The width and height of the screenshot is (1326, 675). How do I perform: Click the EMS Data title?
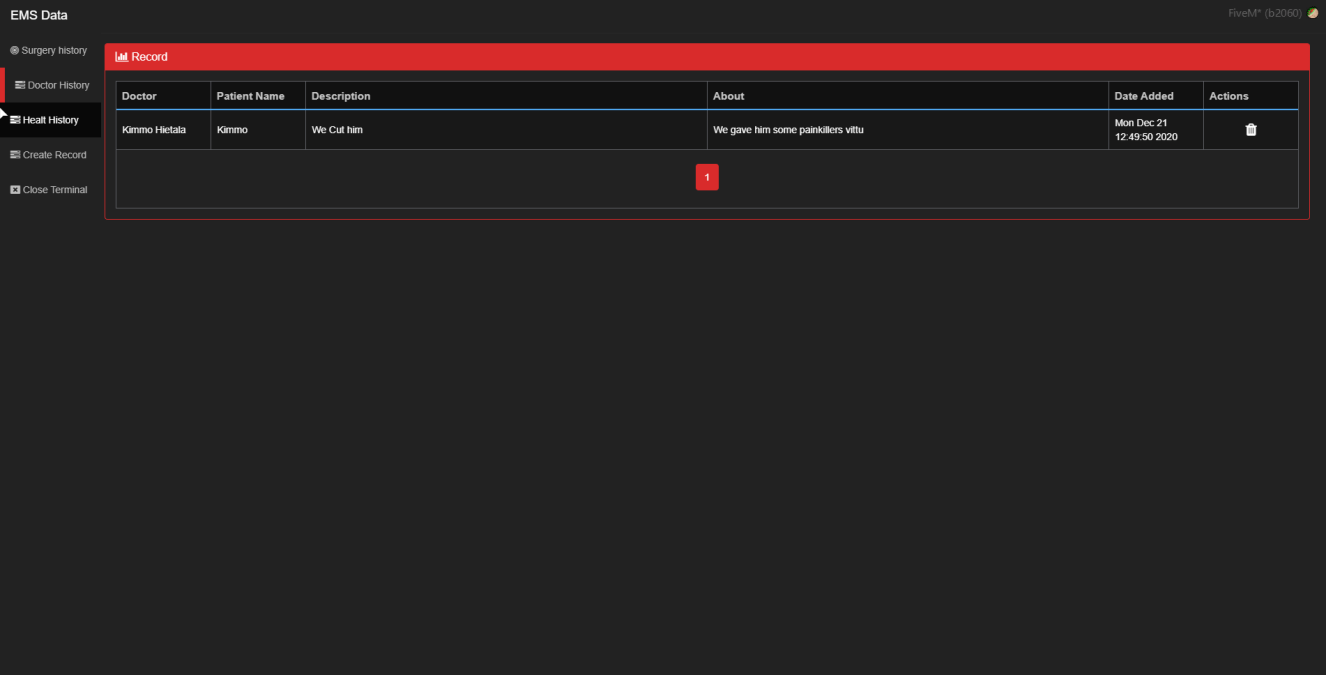[39, 15]
